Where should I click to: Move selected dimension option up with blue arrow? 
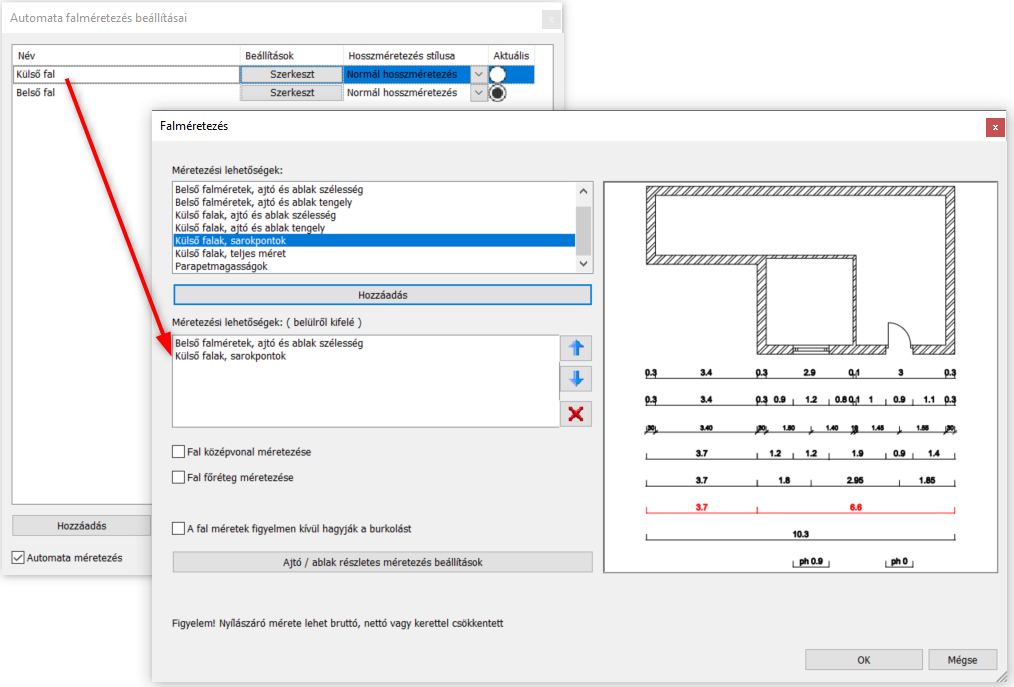click(x=576, y=348)
